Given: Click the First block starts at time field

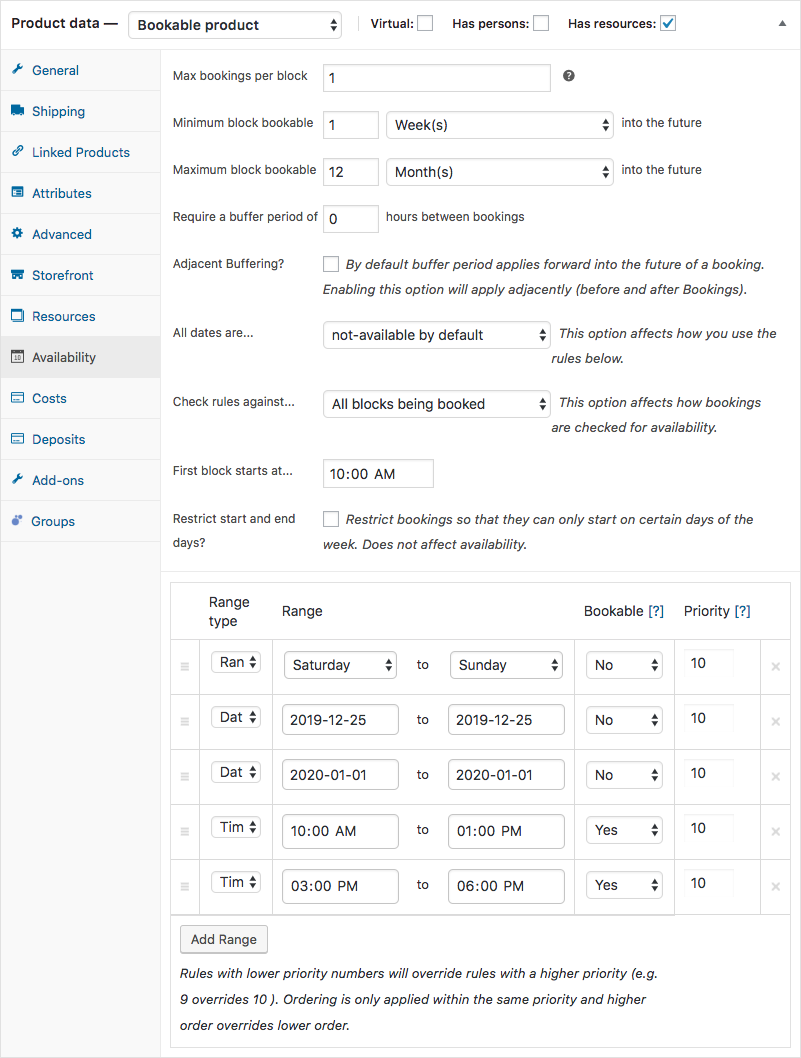Looking at the screenshot, I should (378, 473).
